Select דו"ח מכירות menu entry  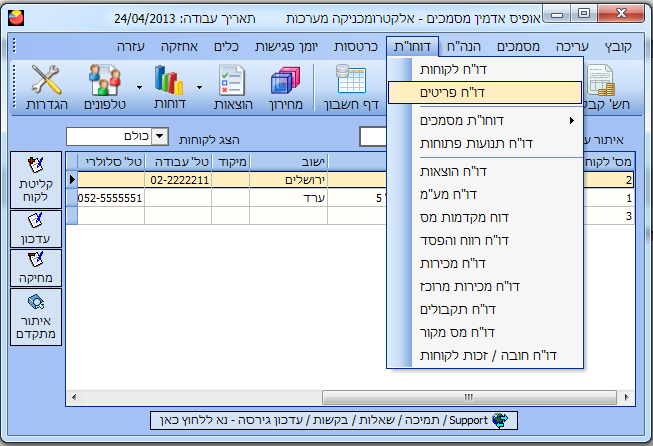point(485,263)
